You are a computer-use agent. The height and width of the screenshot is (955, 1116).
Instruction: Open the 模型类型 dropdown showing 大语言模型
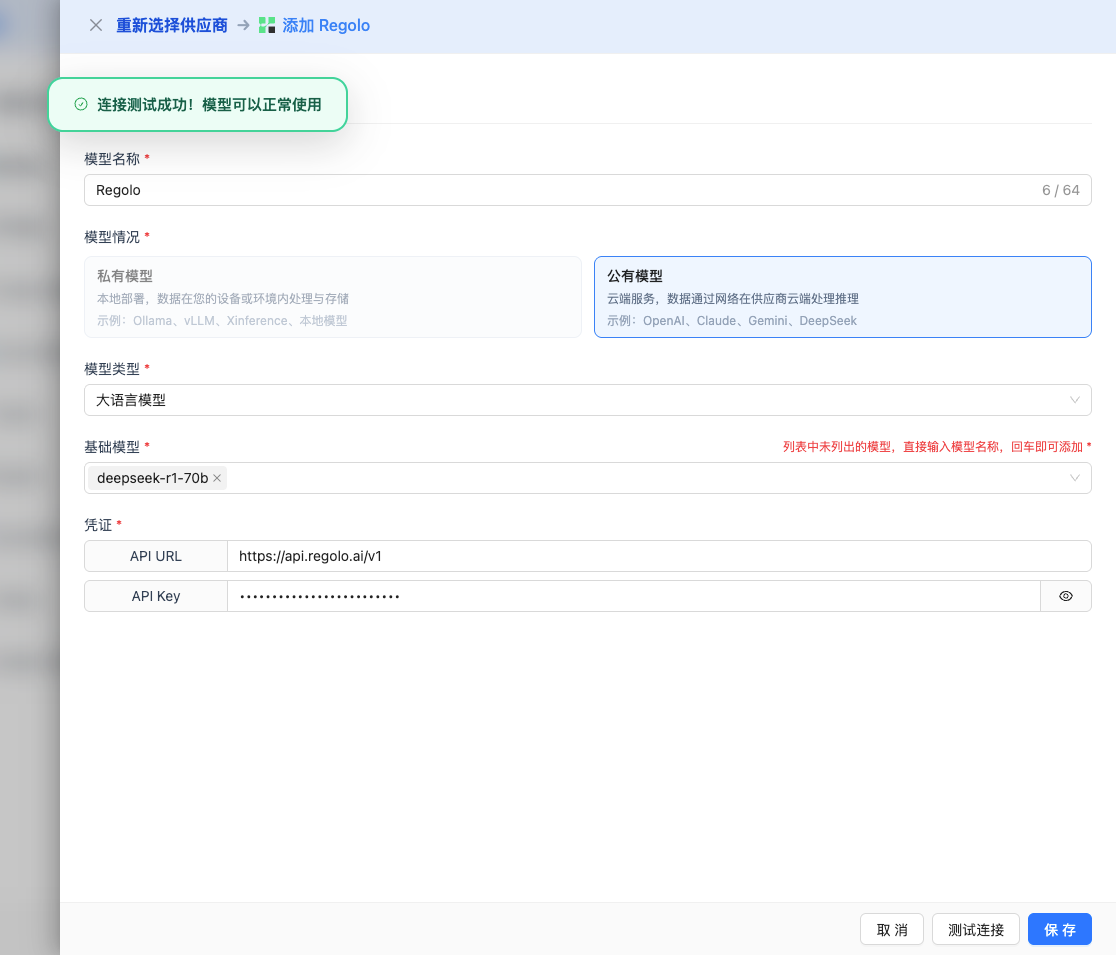pos(587,400)
